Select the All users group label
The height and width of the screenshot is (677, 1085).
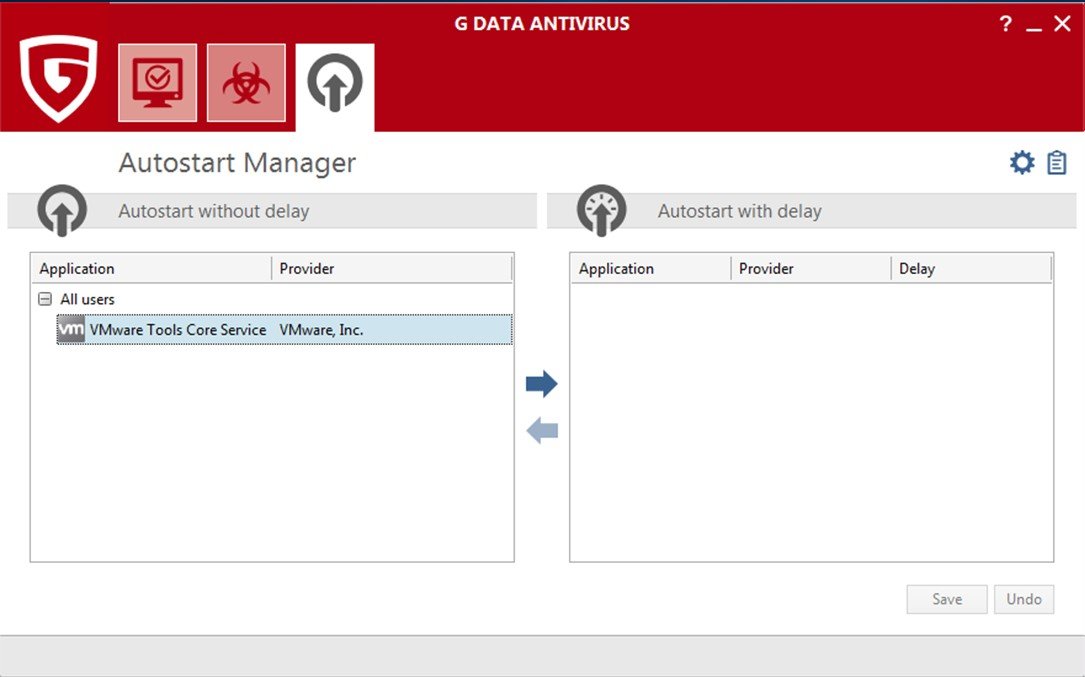tap(87, 299)
